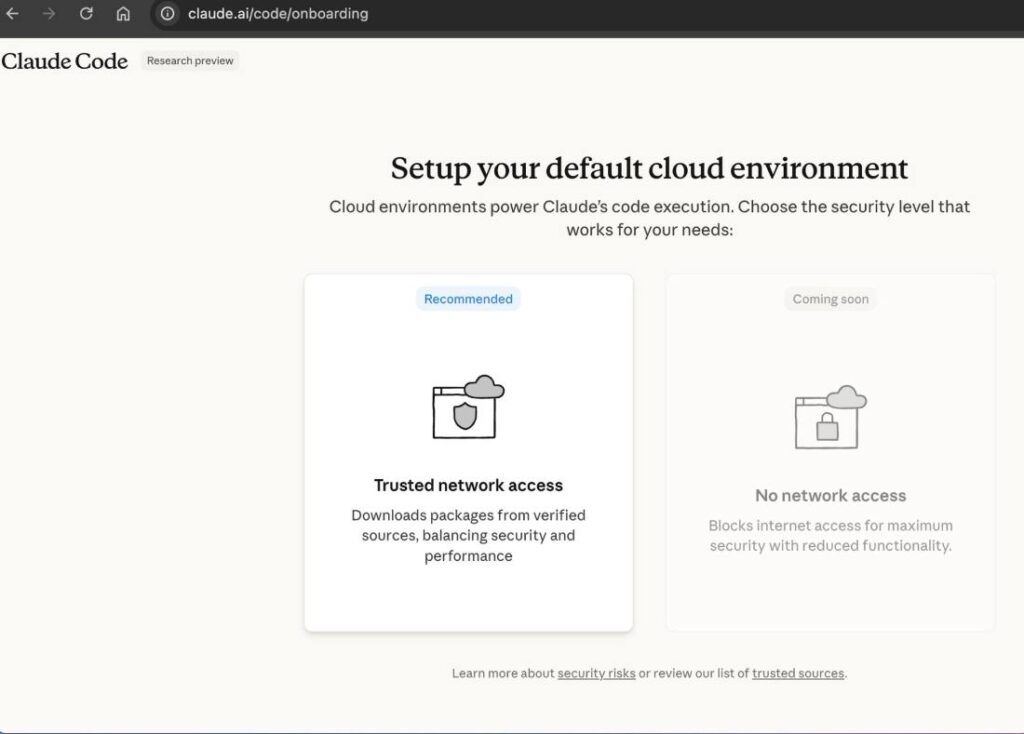Click the Claude Code logo
Image resolution: width=1024 pixels, height=734 pixels.
[x=64, y=61]
